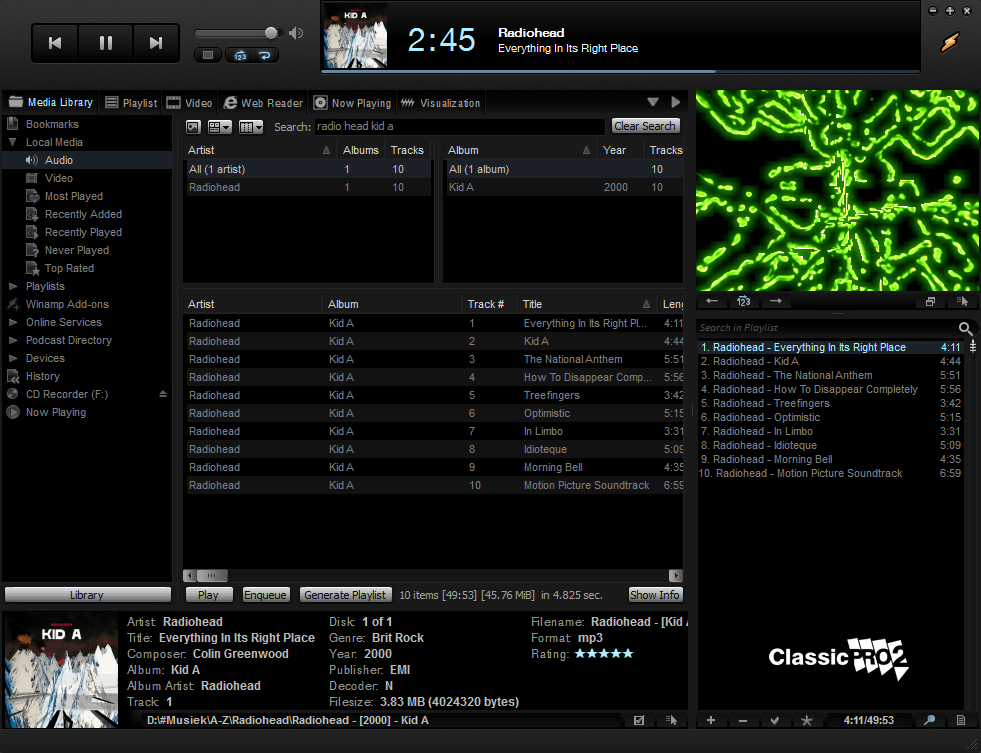Switch to the Video tab
981x753 pixels.
tap(190, 103)
